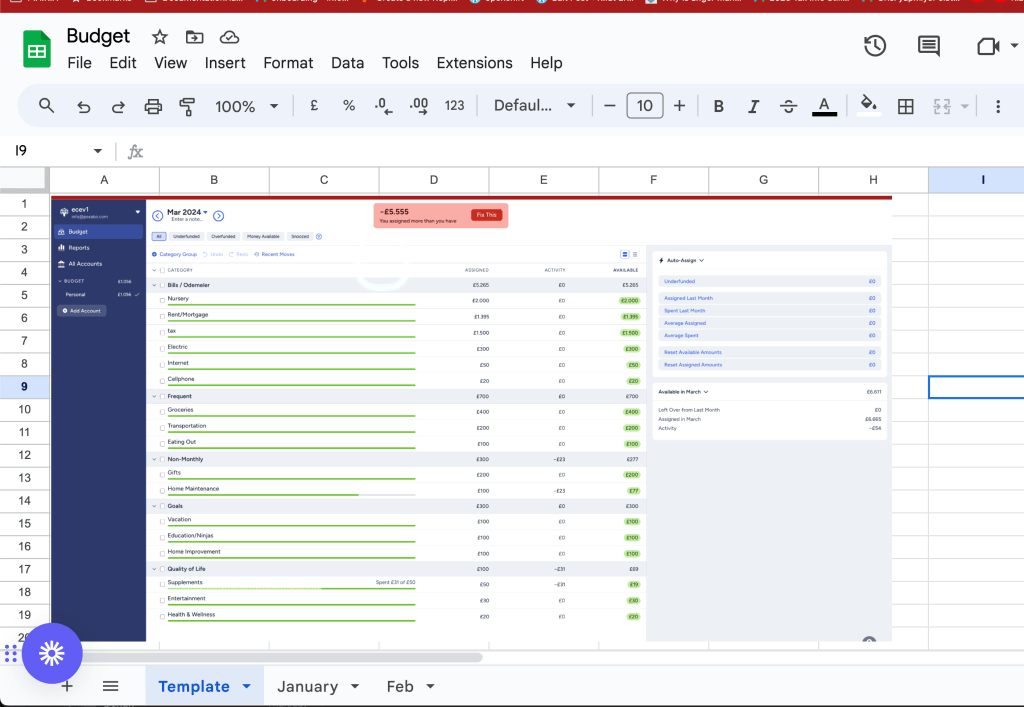
Task: Open the comments panel icon
Action: coord(929,46)
